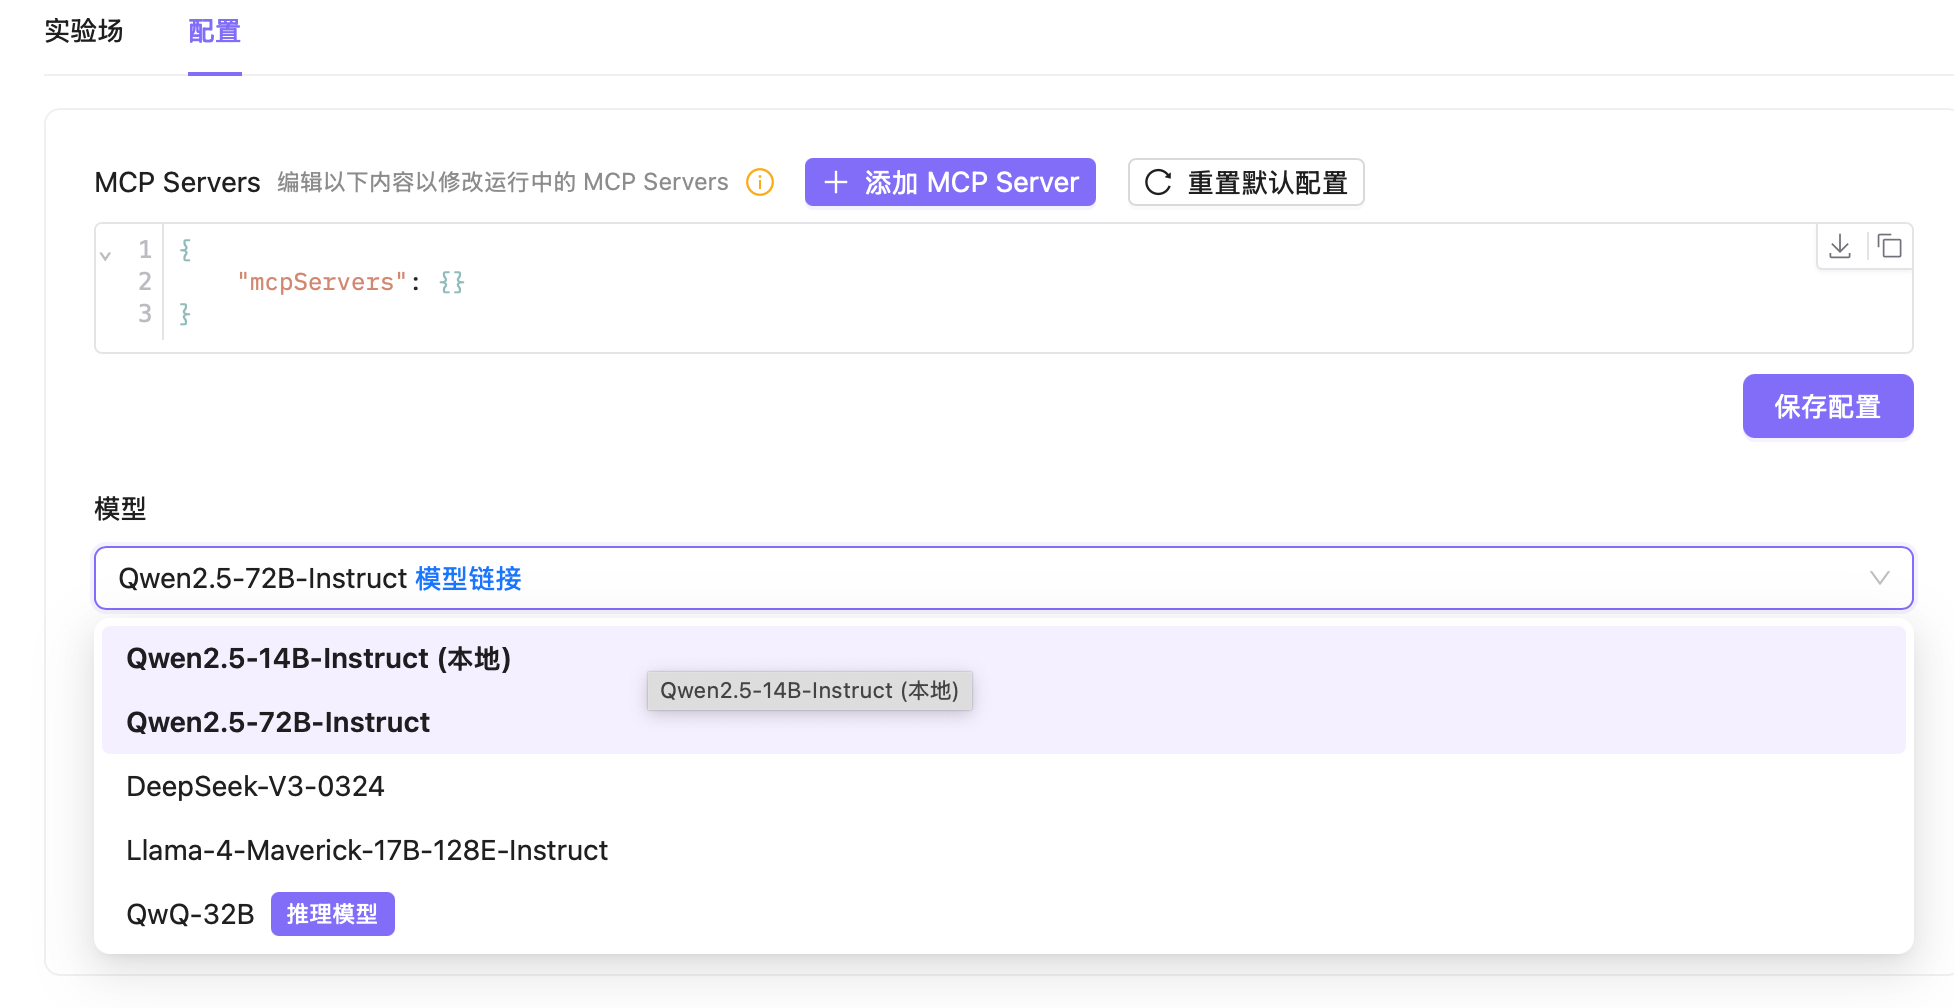Image resolution: width=1954 pixels, height=1008 pixels.
Task: Select Llama-4-Maverick-17B-128E-Instruct model
Action: point(1004,850)
